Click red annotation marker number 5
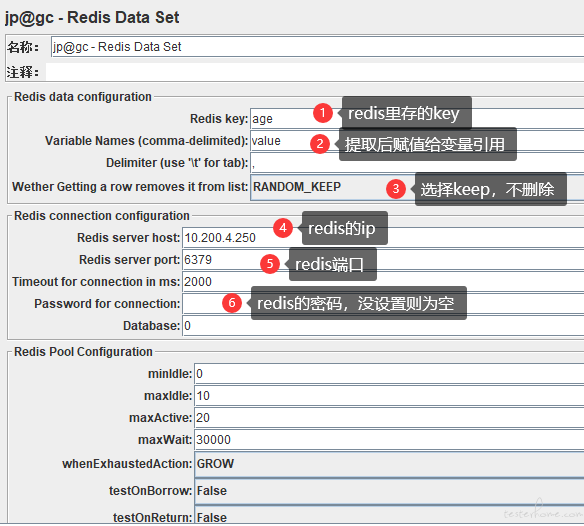 click(x=270, y=264)
